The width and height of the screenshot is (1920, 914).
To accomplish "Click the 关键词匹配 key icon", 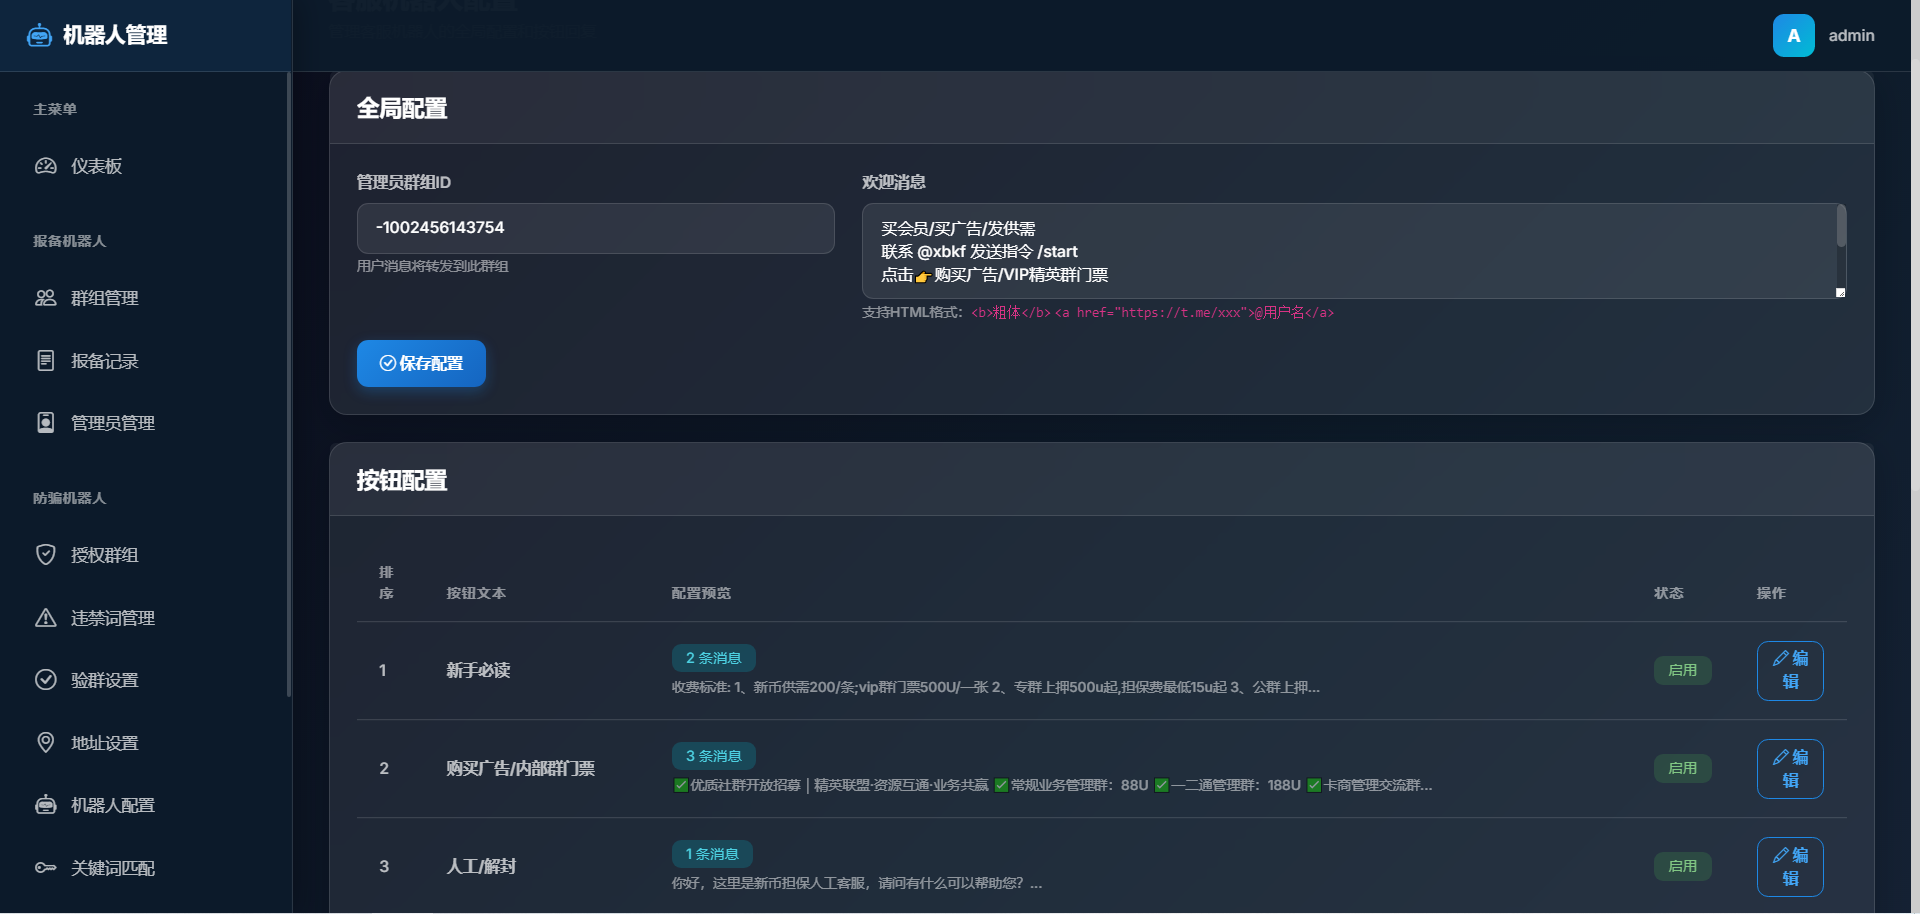I will 46,868.
